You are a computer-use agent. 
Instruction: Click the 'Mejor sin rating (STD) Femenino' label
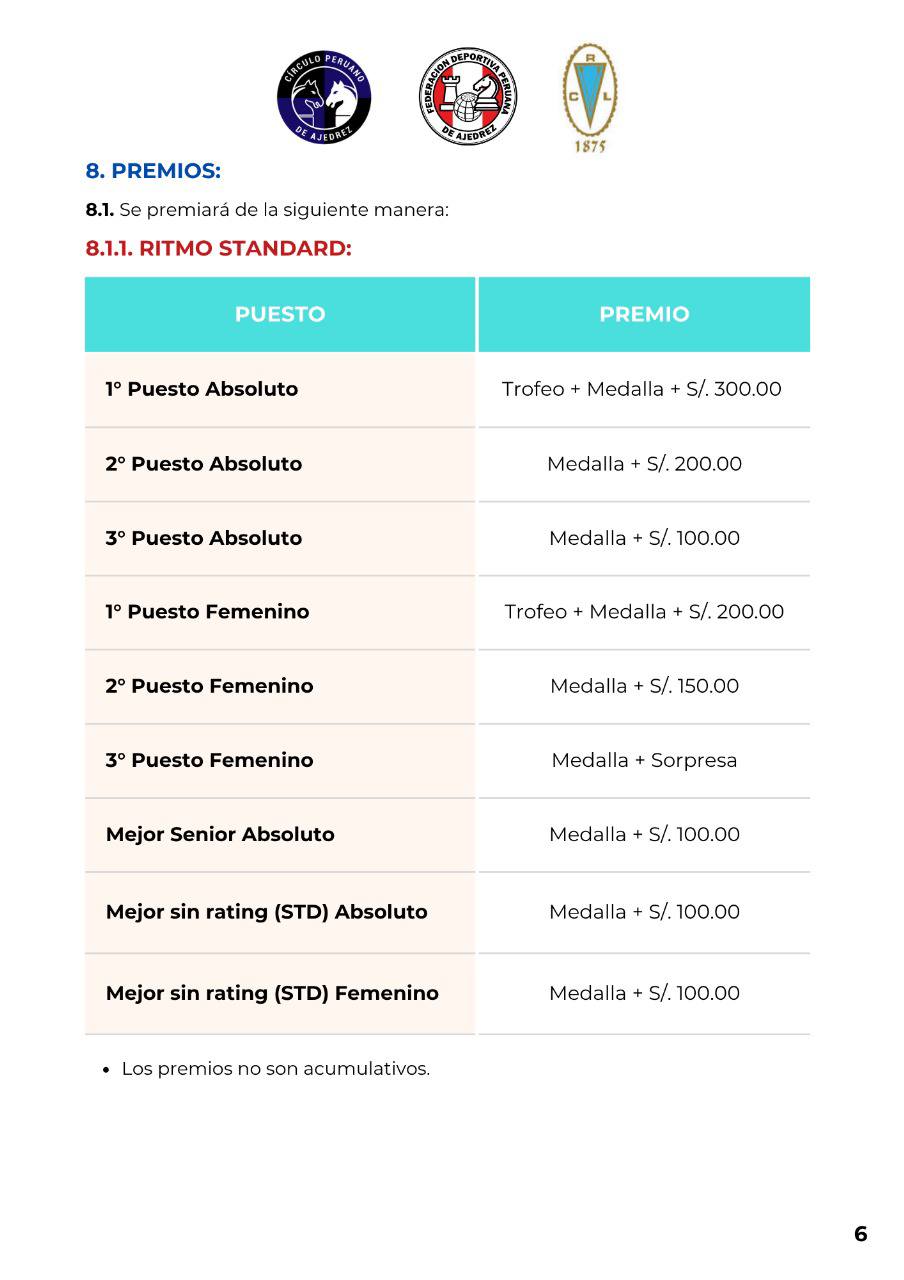pos(272,993)
